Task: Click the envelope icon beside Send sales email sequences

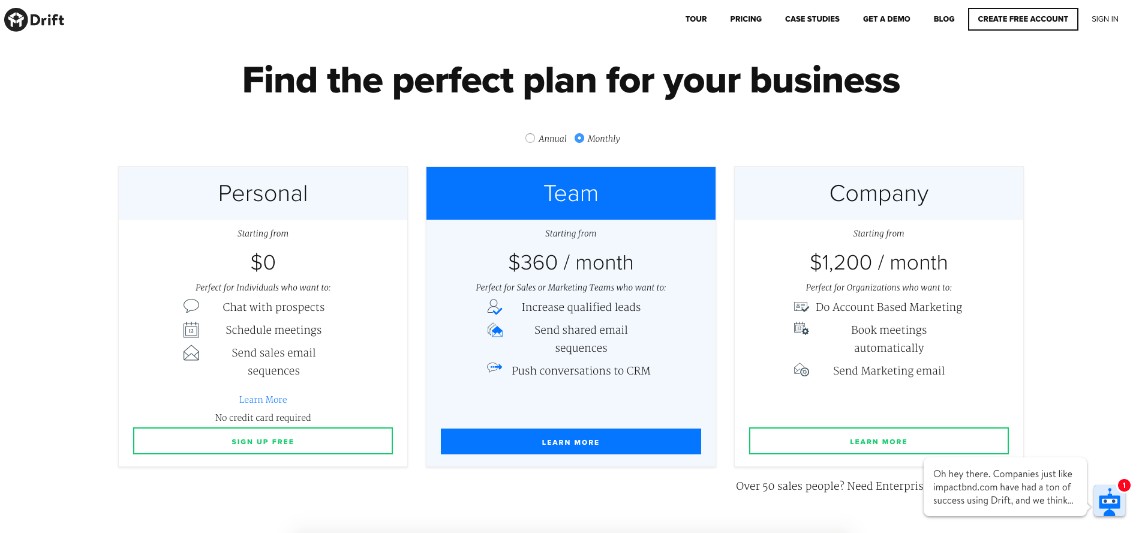Action: coord(191,353)
